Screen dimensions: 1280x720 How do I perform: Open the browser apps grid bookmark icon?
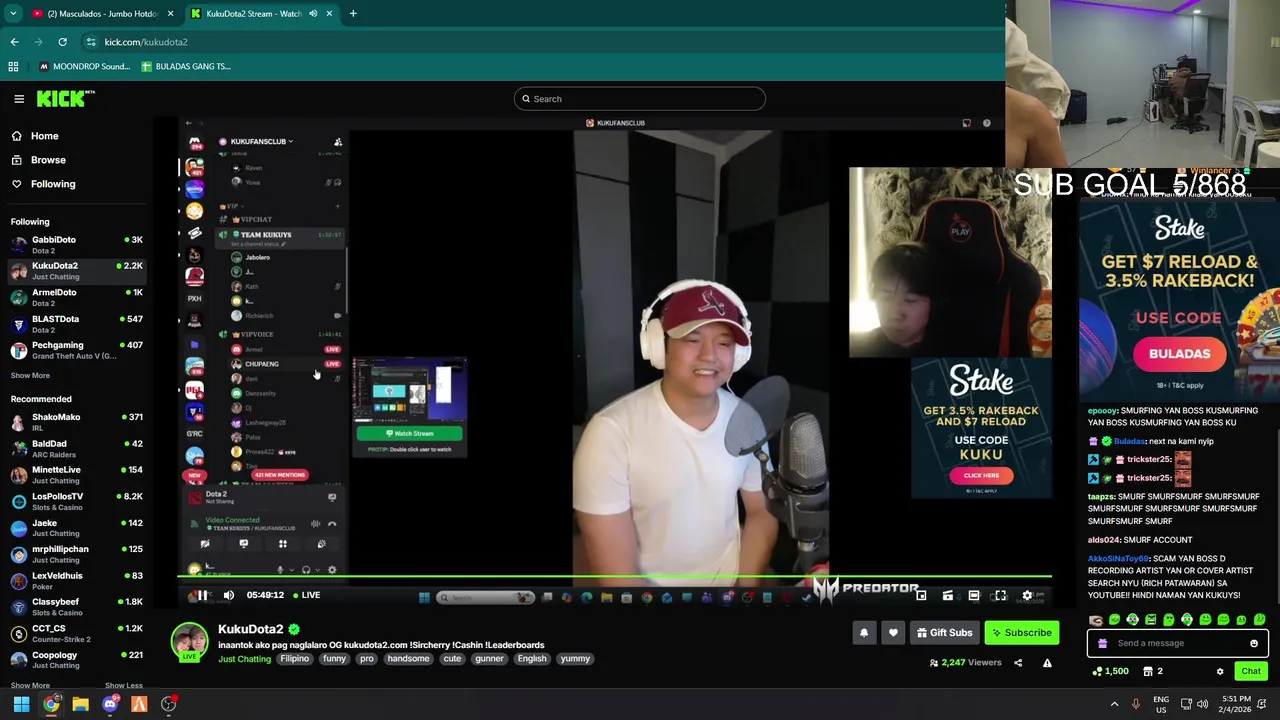click(x=13, y=66)
